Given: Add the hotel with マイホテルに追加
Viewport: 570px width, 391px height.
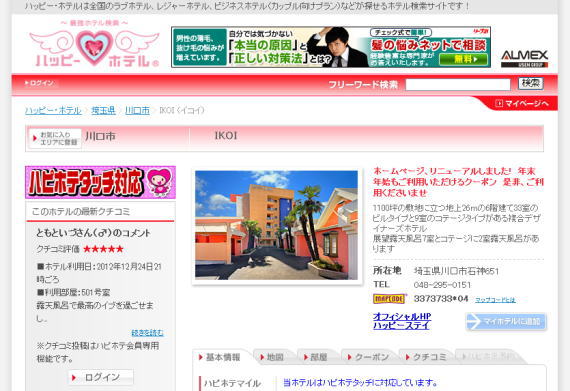Looking at the screenshot, I should [x=506, y=322].
